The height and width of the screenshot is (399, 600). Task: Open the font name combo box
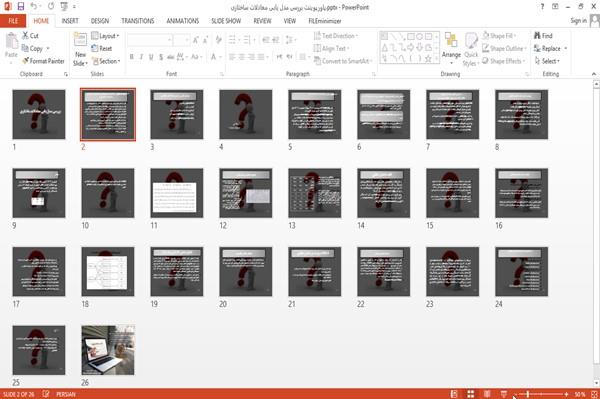pyautogui.click(x=150, y=39)
